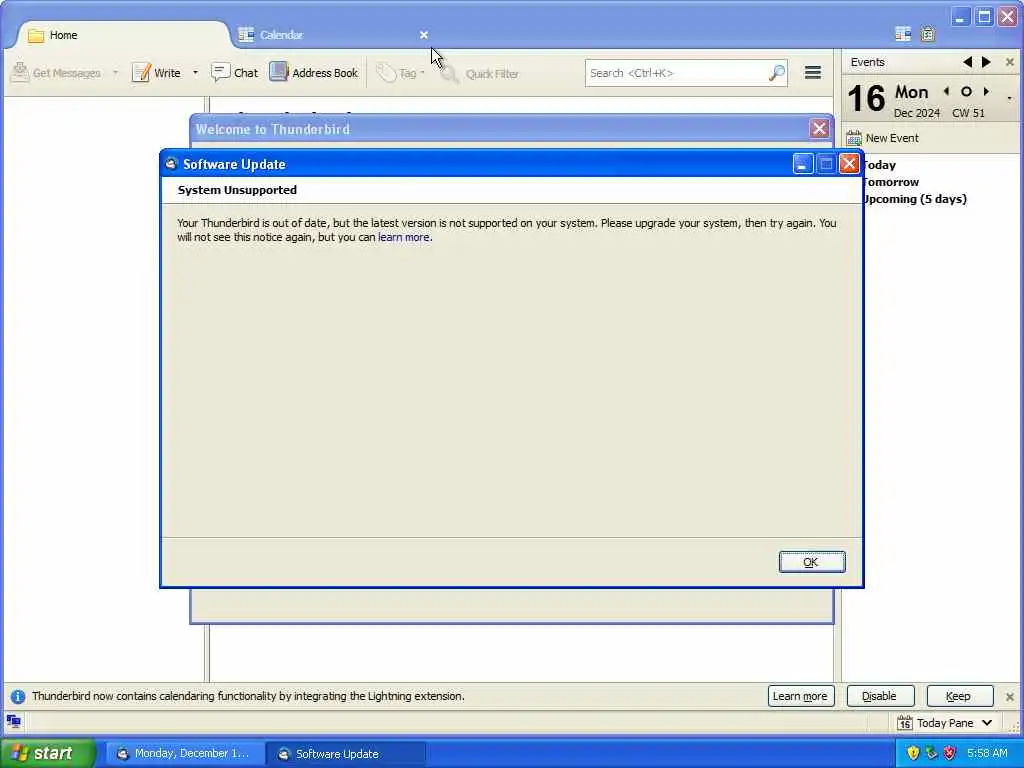Click the magnifier icon in the search box
This screenshot has width=1024, height=768.
click(776, 73)
